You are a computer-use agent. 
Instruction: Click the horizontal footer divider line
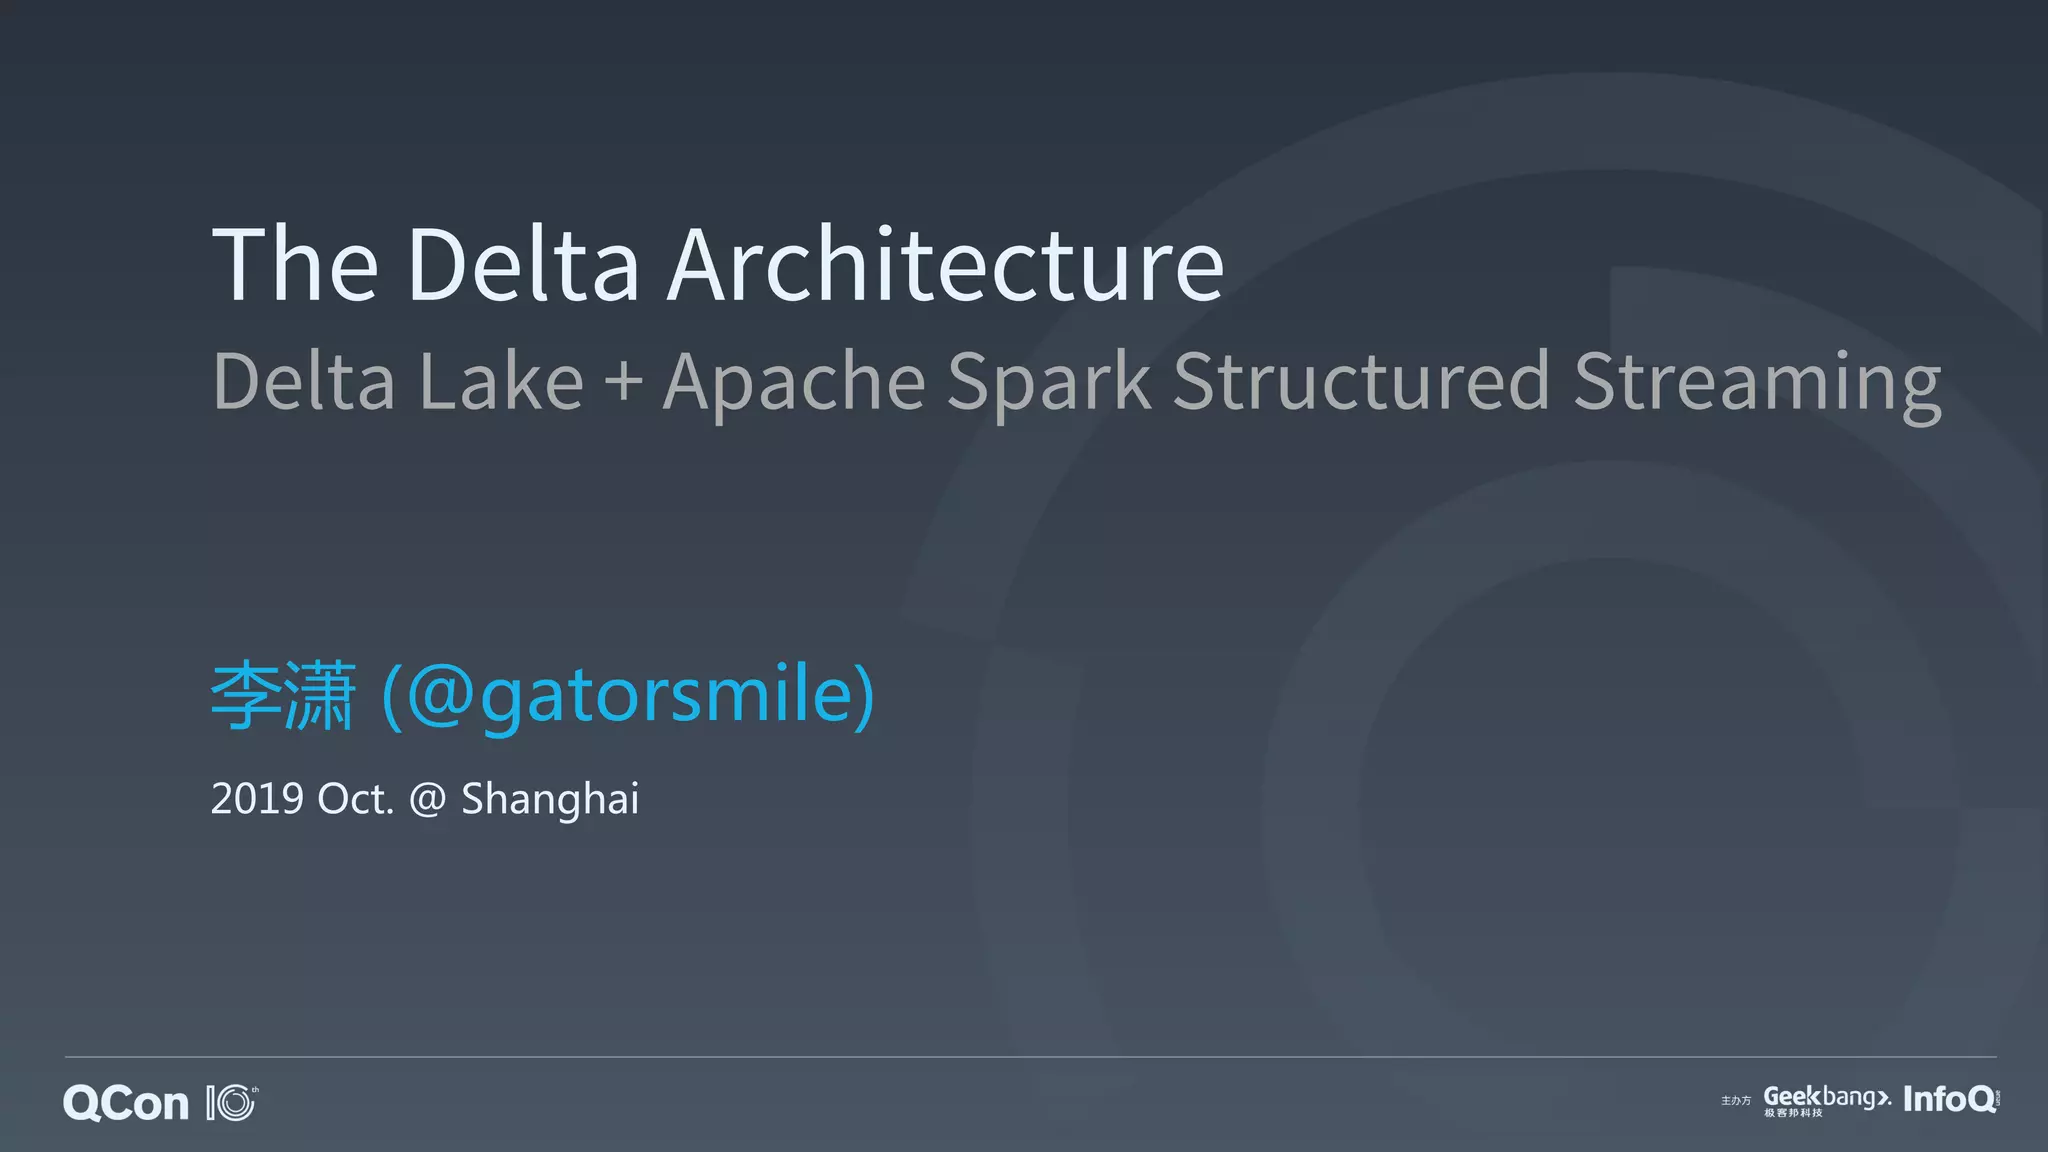pos(1030,1056)
